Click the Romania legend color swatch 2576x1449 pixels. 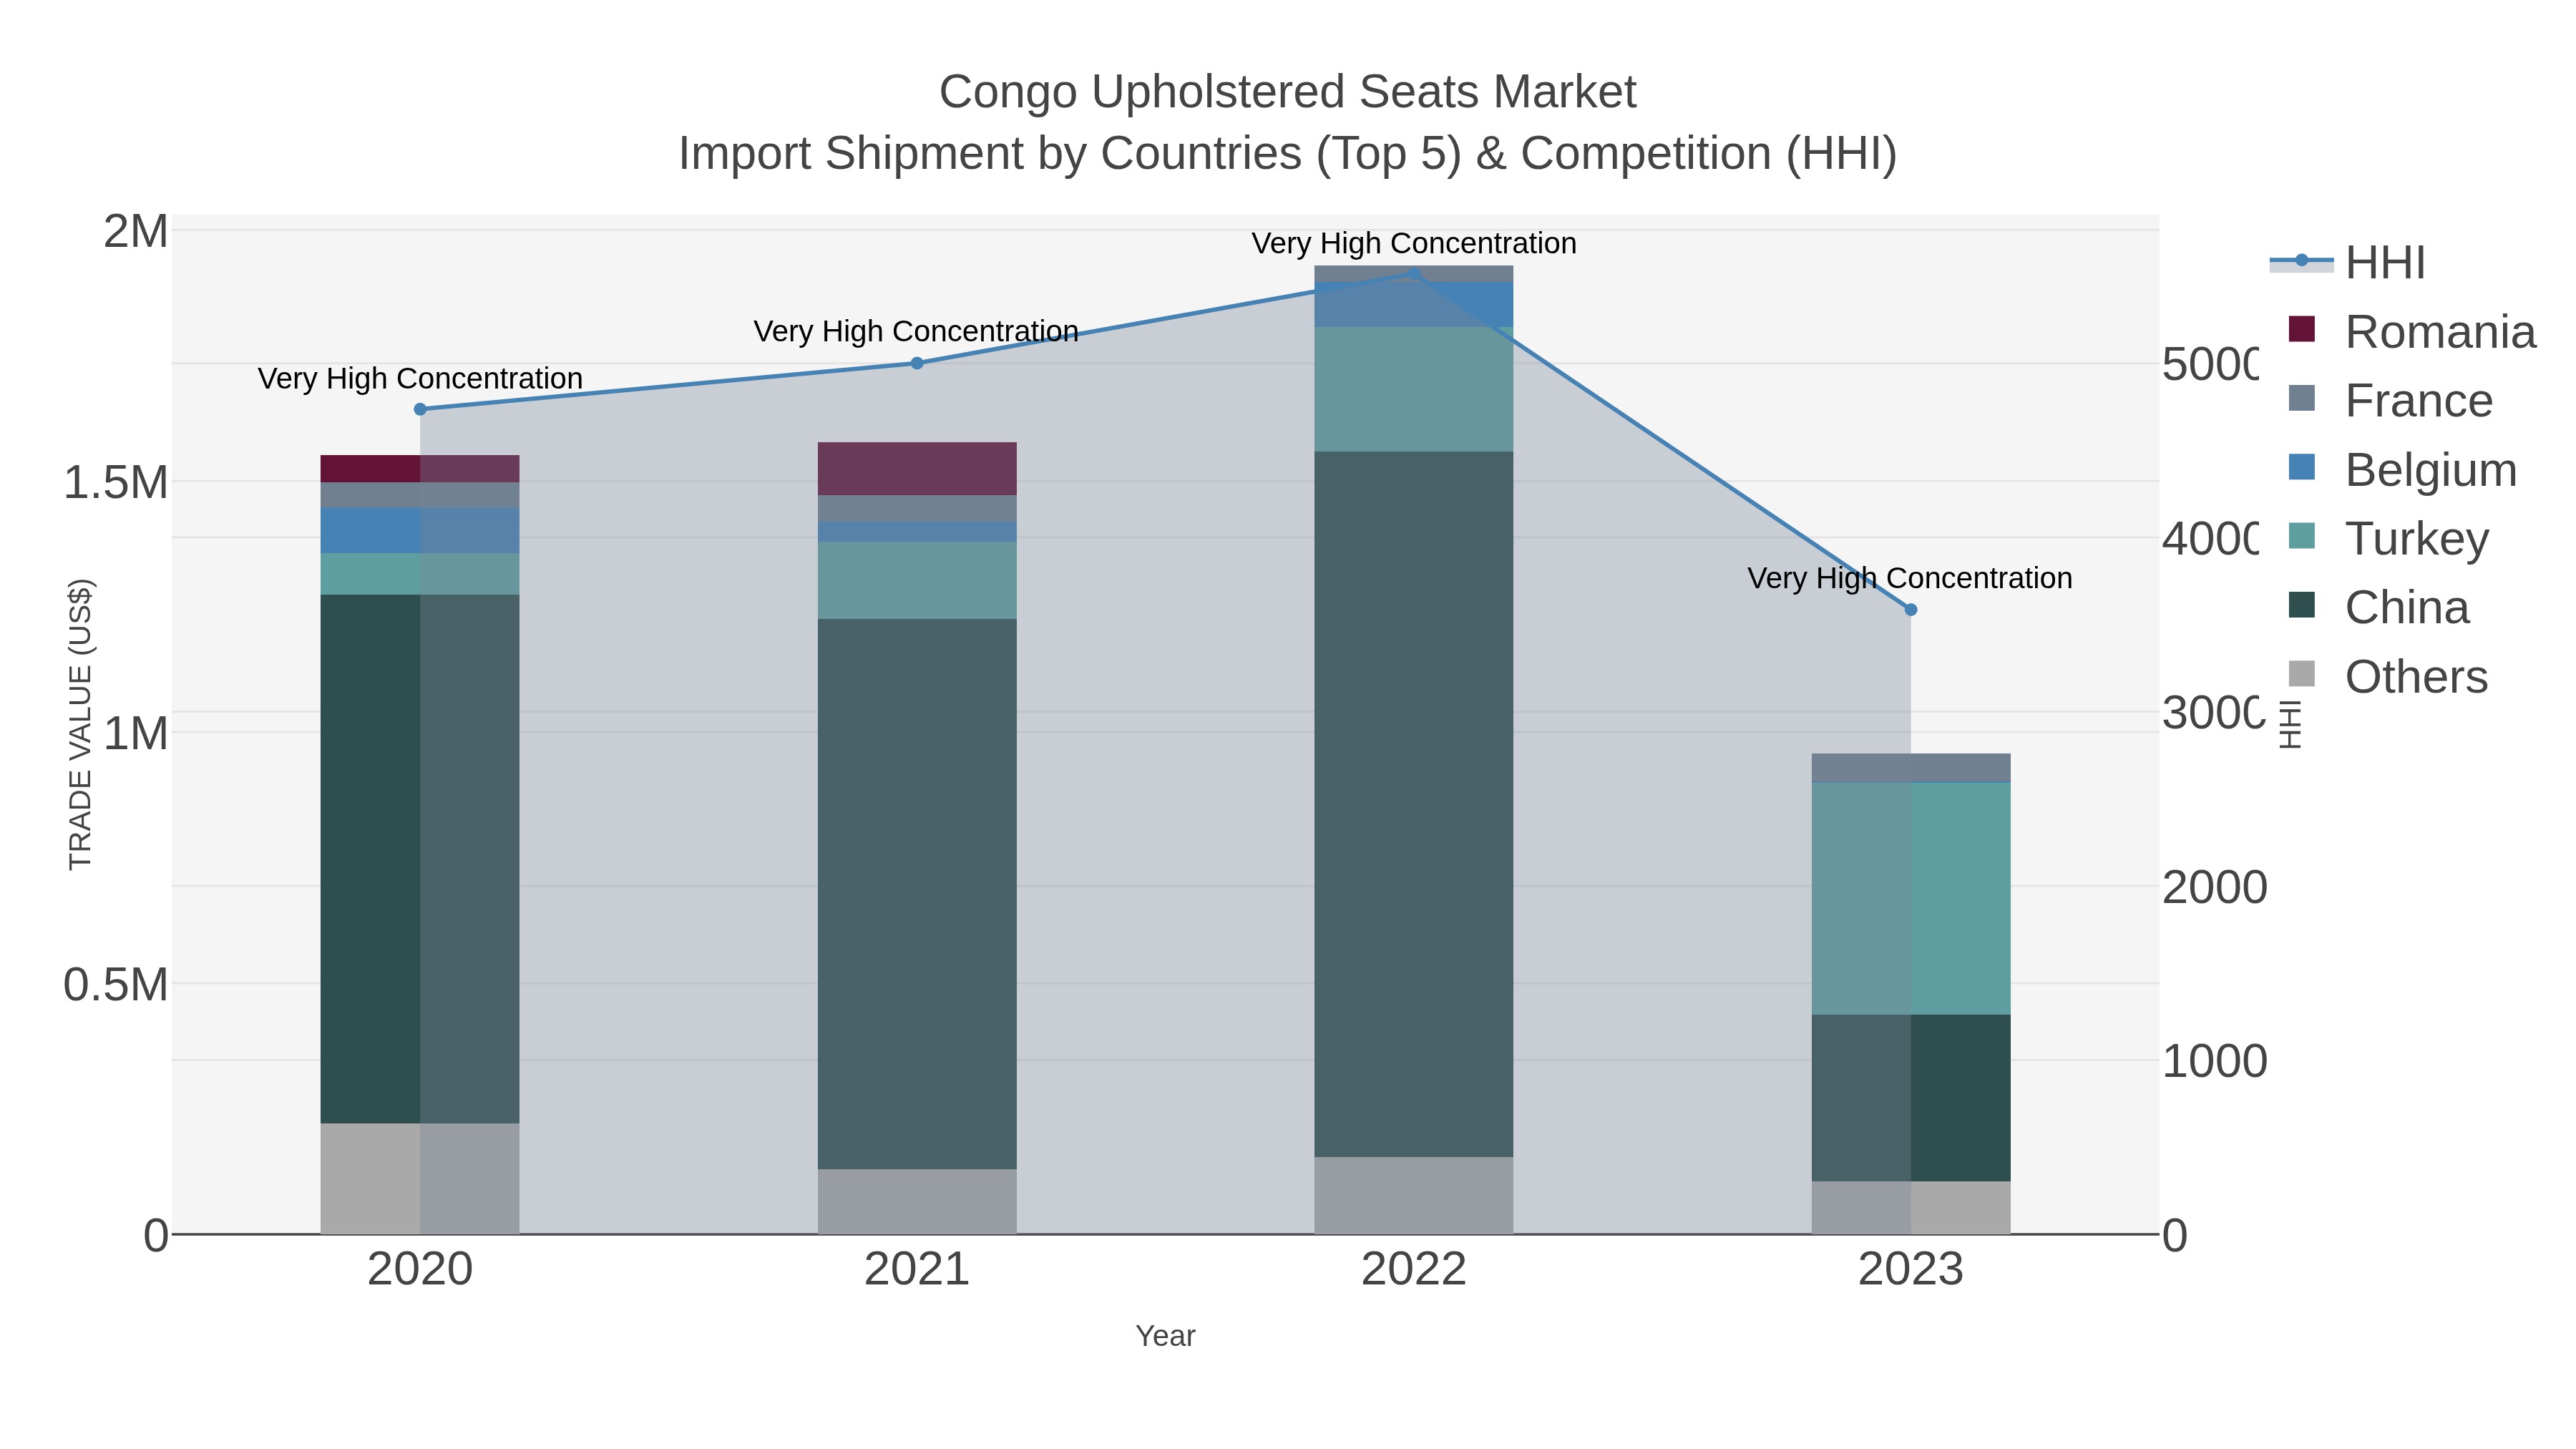coord(2302,330)
